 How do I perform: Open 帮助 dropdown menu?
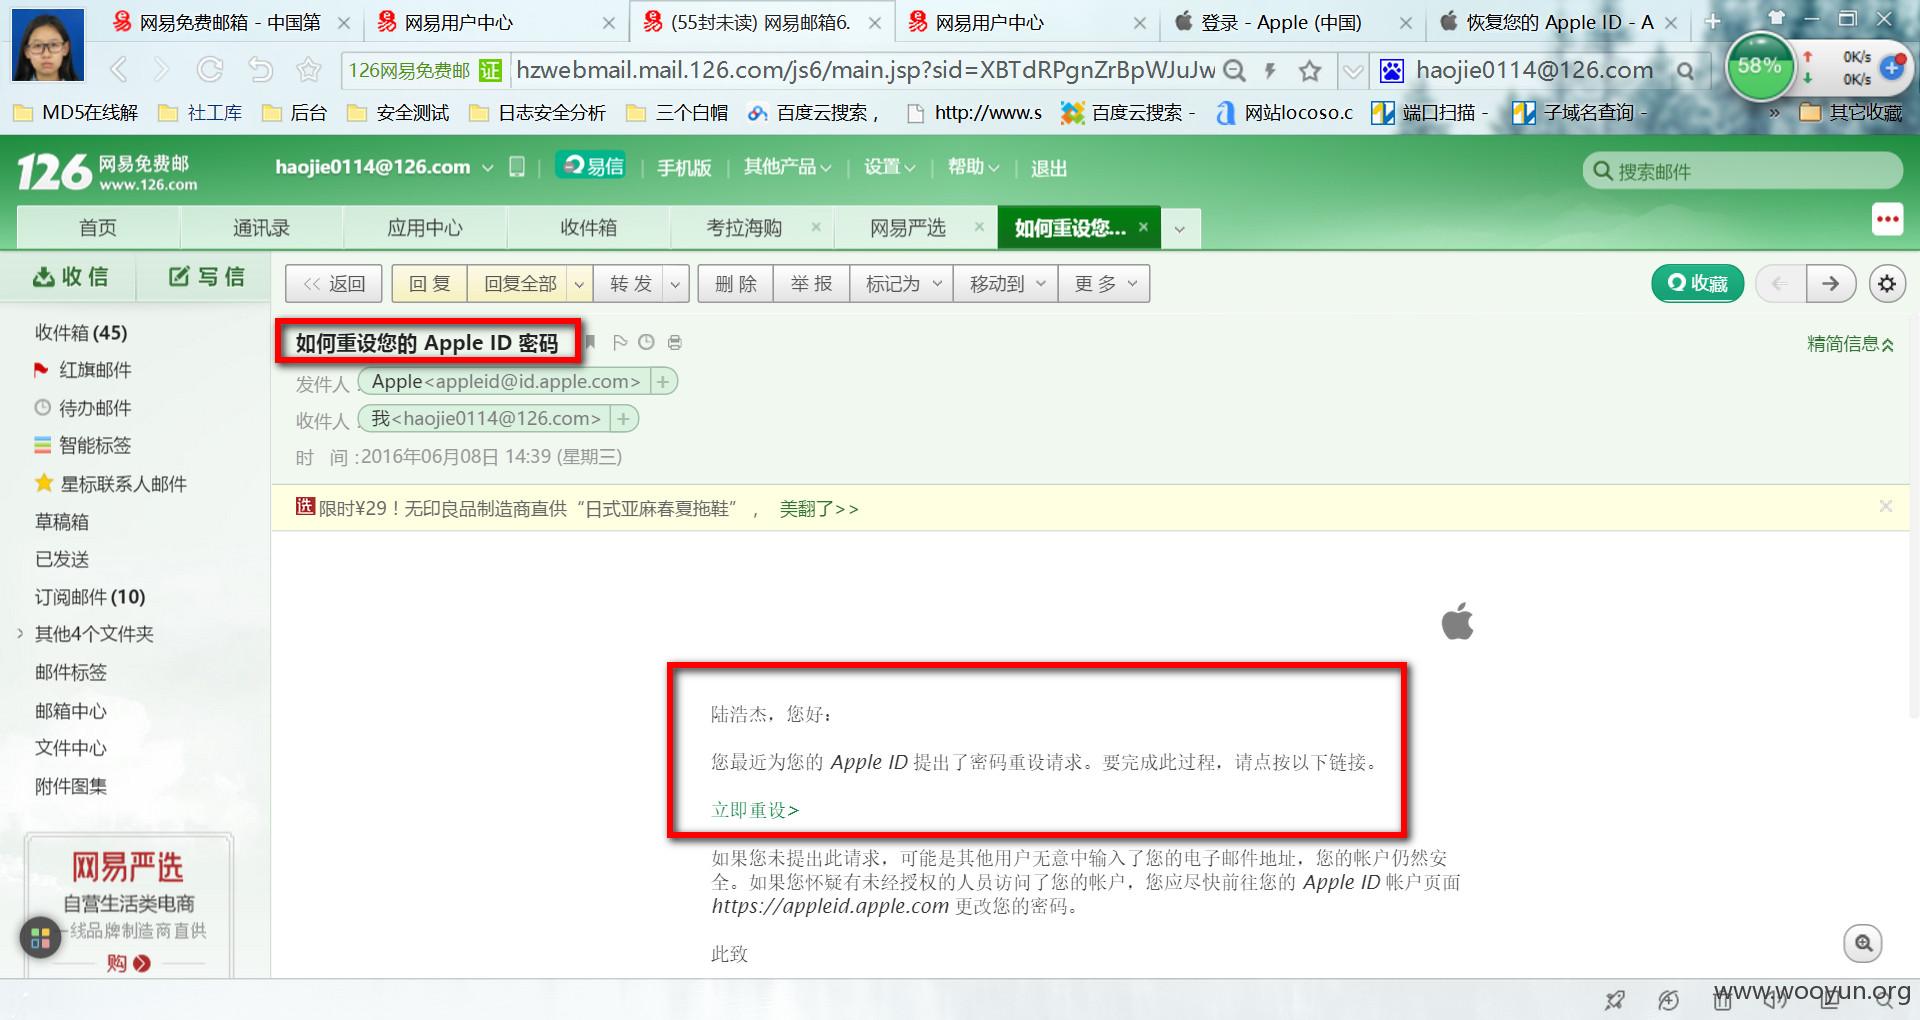(973, 167)
